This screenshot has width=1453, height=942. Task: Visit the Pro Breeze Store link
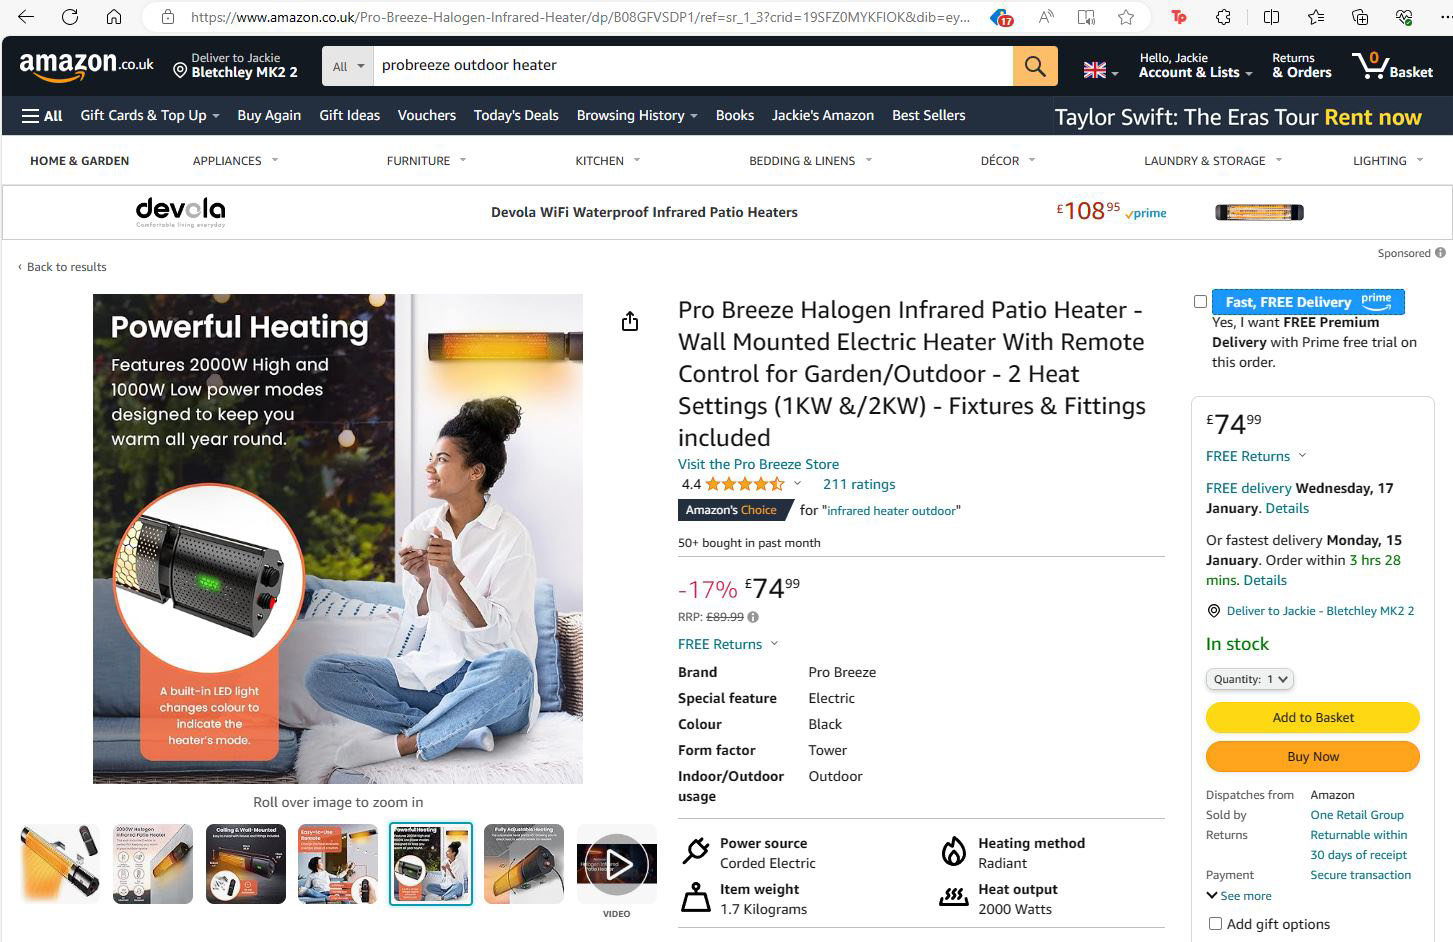coord(758,464)
